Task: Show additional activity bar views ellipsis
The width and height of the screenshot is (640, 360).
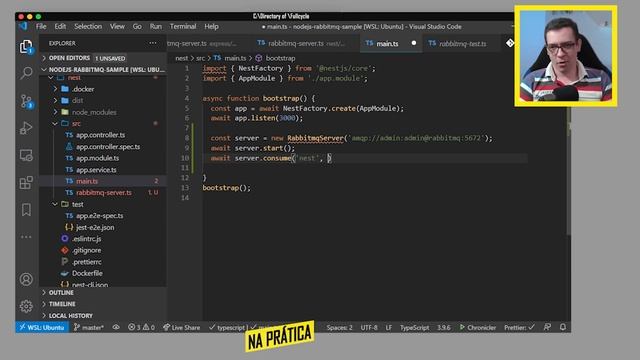Action: point(26,237)
